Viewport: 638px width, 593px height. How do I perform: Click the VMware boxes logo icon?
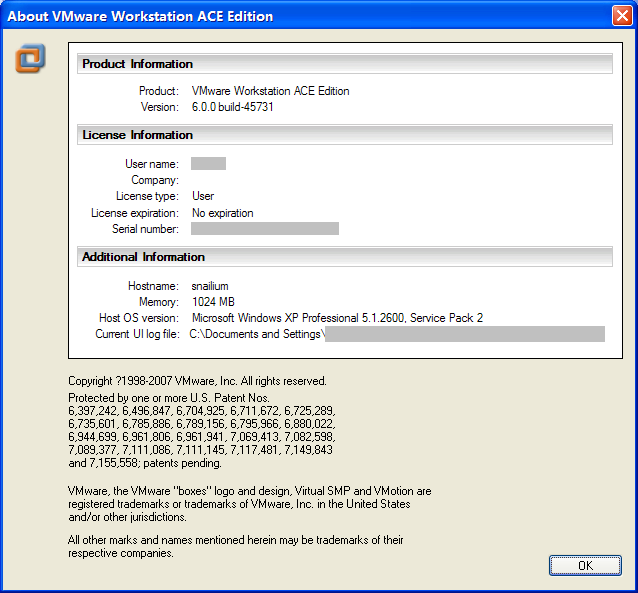tap(30, 58)
